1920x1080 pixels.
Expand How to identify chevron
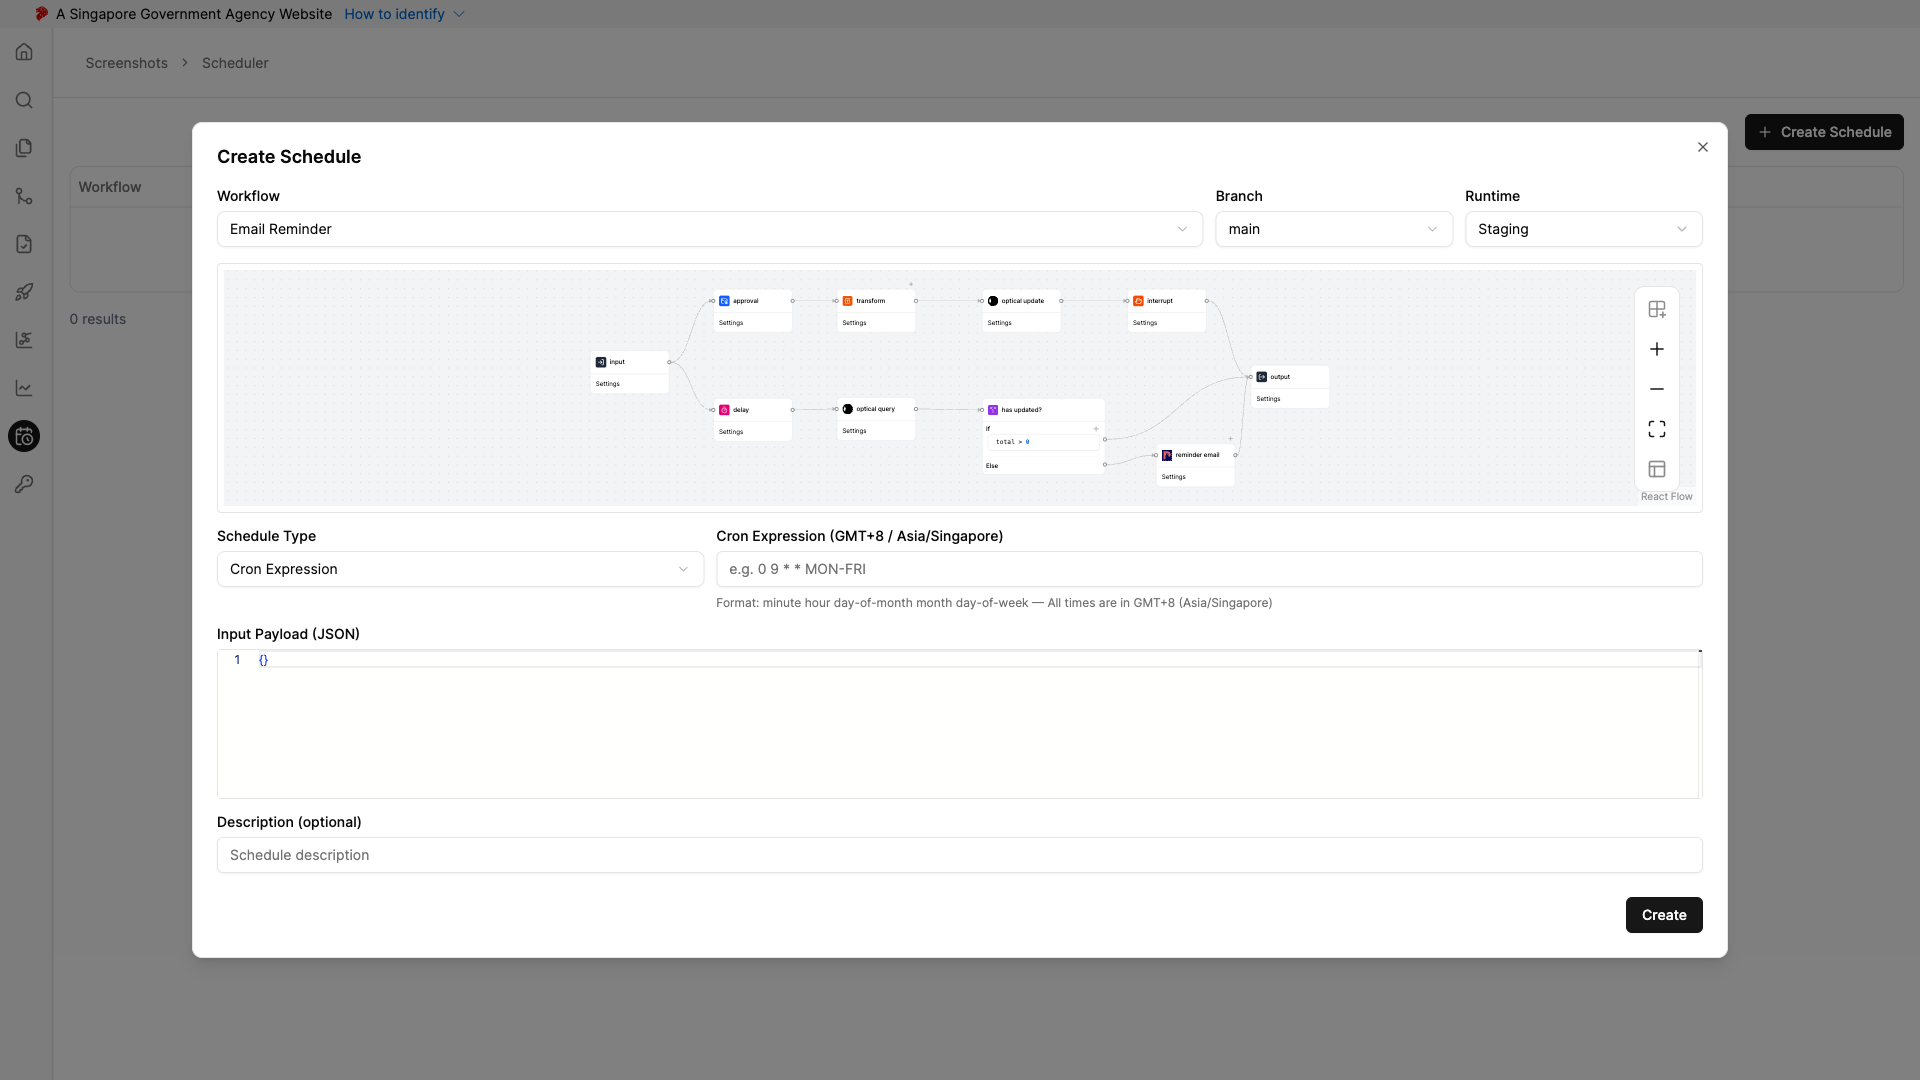tap(459, 14)
